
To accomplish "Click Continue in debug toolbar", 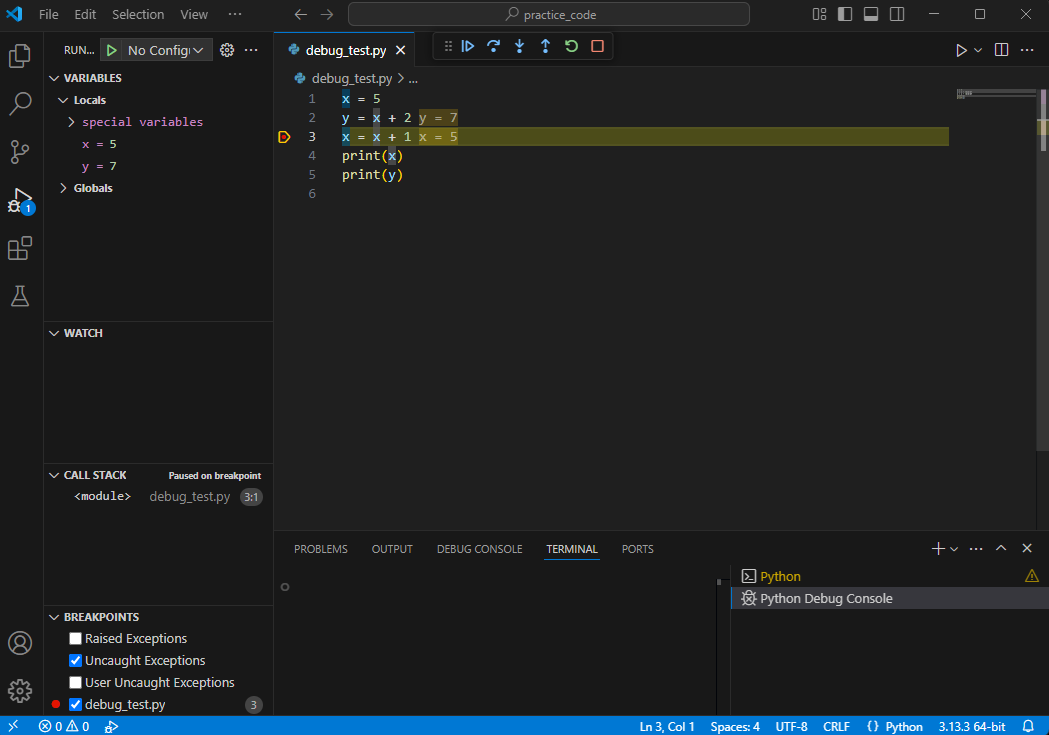I will [468, 46].
